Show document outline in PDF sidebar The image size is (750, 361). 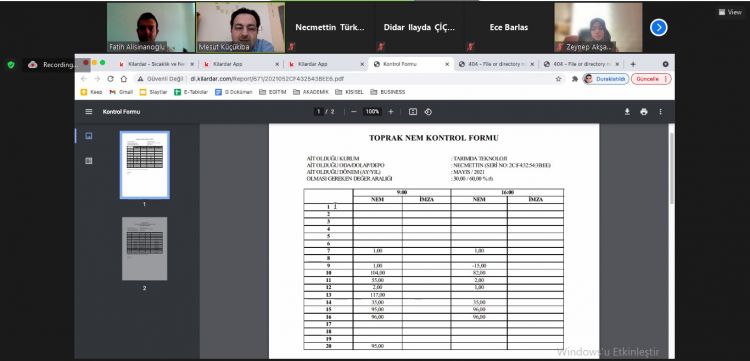[88, 161]
